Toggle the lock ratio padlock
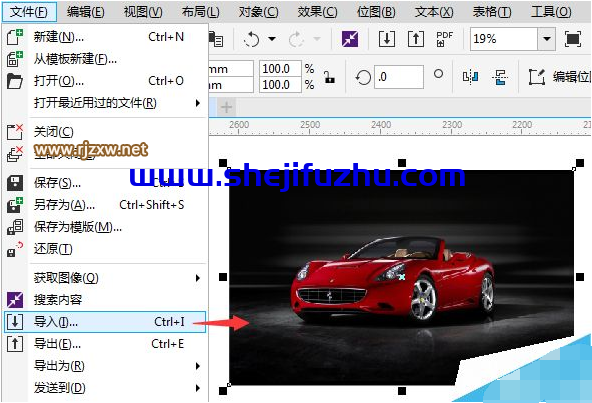The image size is (592, 403). 330,77
